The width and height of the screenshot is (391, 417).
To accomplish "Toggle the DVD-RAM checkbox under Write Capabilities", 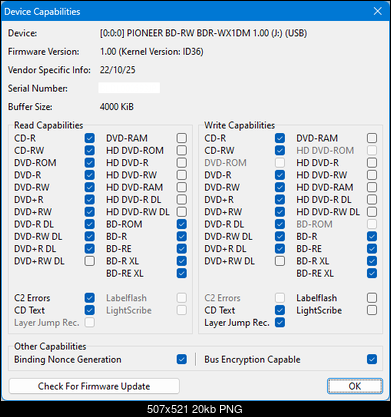I will pyautogui.click(x=372, y=138).
